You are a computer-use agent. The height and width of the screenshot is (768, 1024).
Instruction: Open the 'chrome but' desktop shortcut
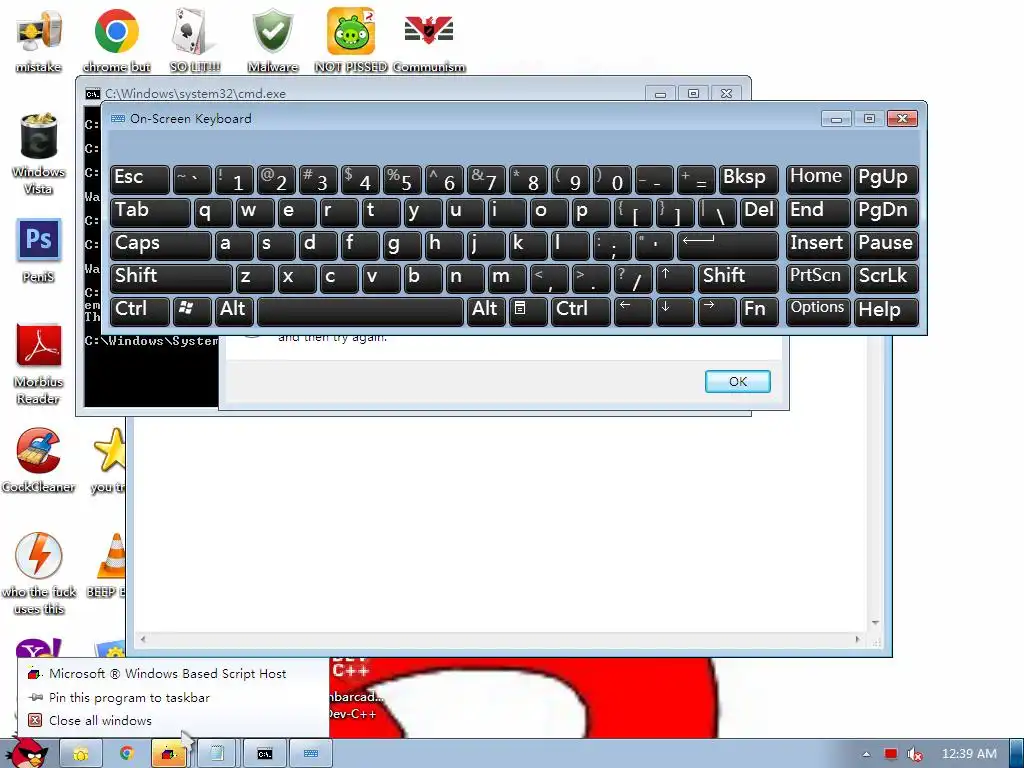point(116,40)
